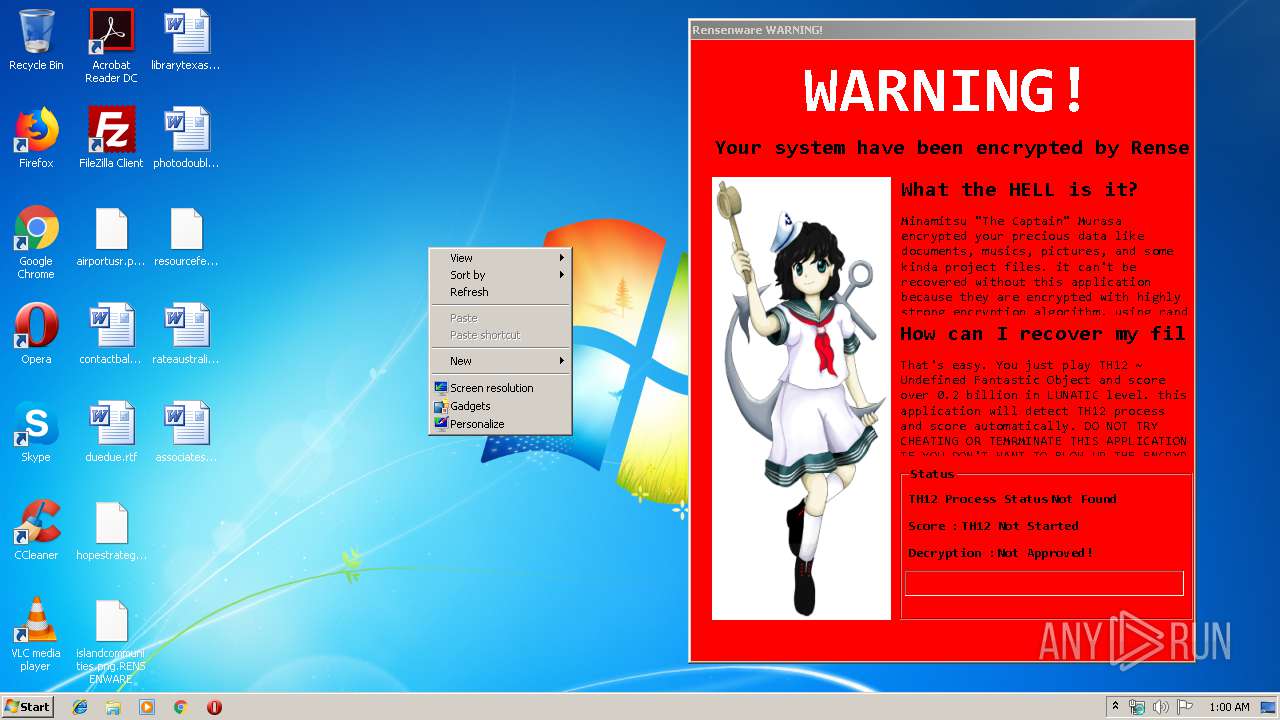Launch Acrobat Reader DC shortcut
1280x720 pixels.
(x=111, y=46)
